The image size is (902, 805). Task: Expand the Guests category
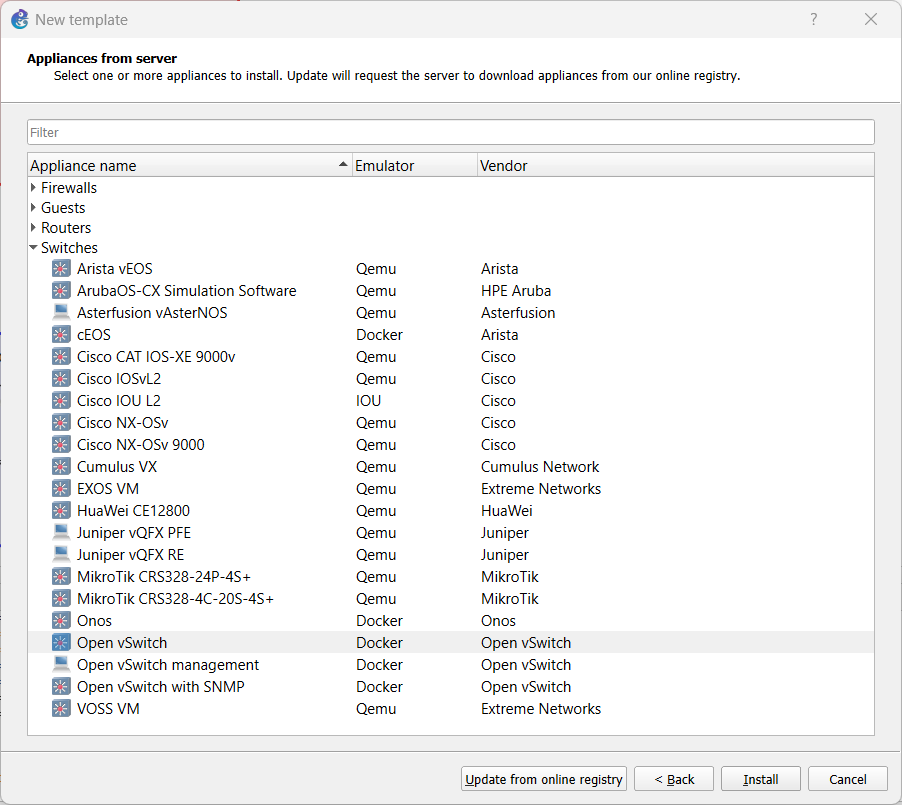pos(33,208)
